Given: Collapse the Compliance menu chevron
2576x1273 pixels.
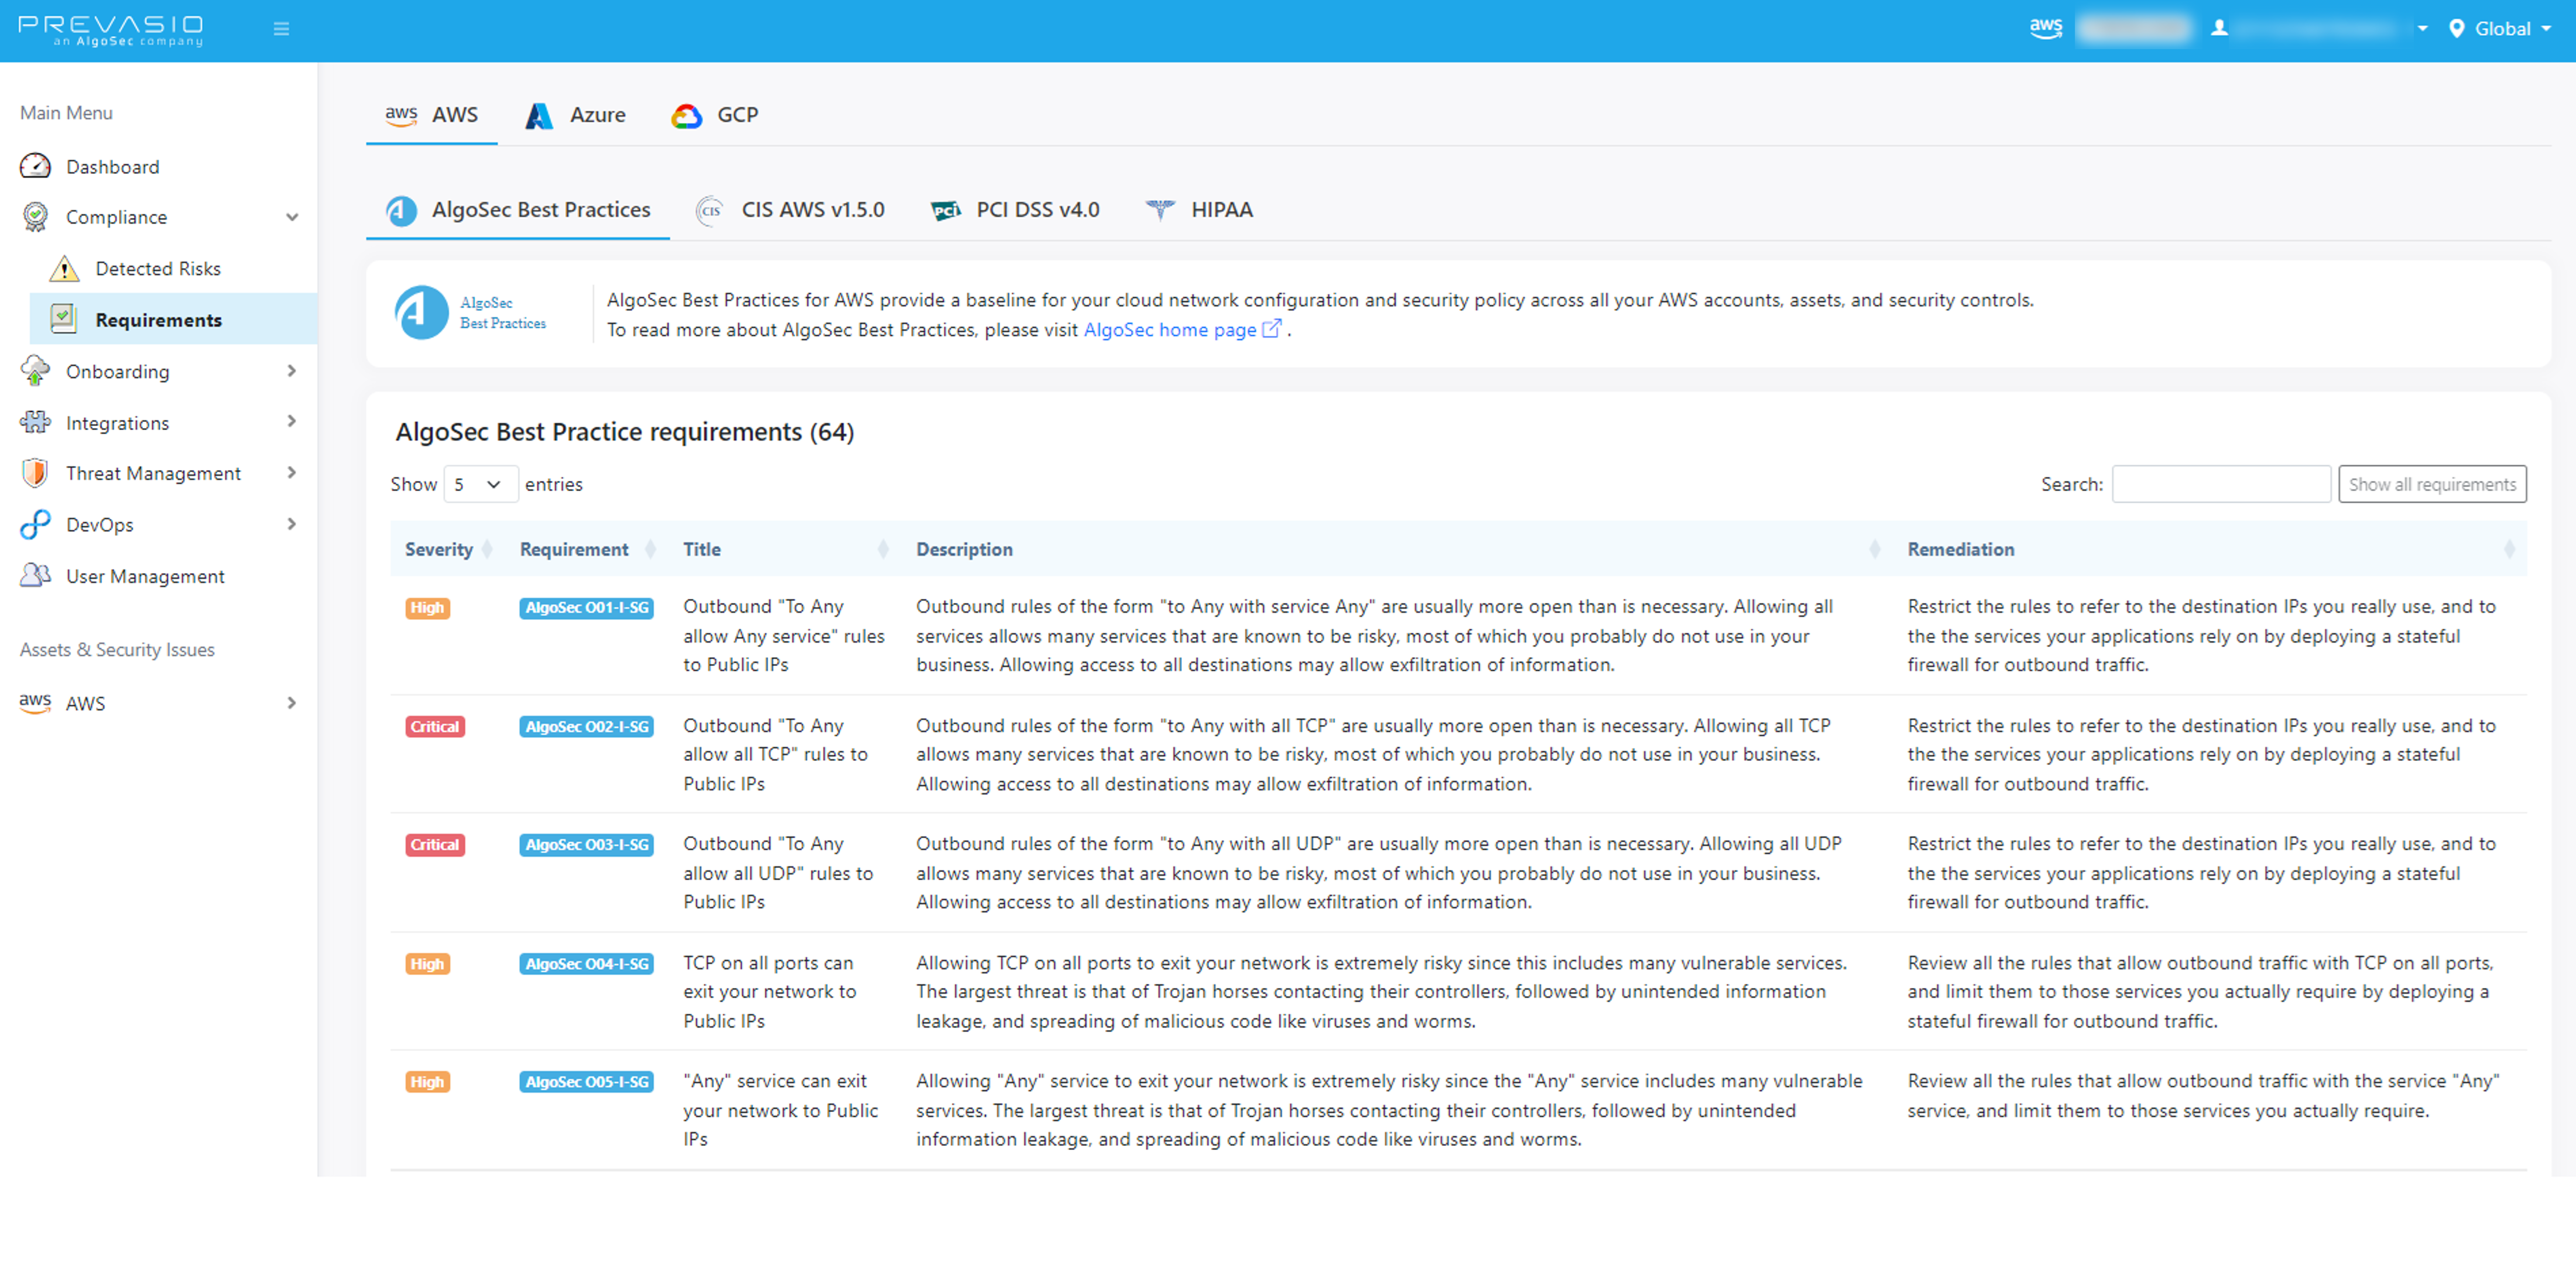Looking at the screenshot, I should [292, 217].
